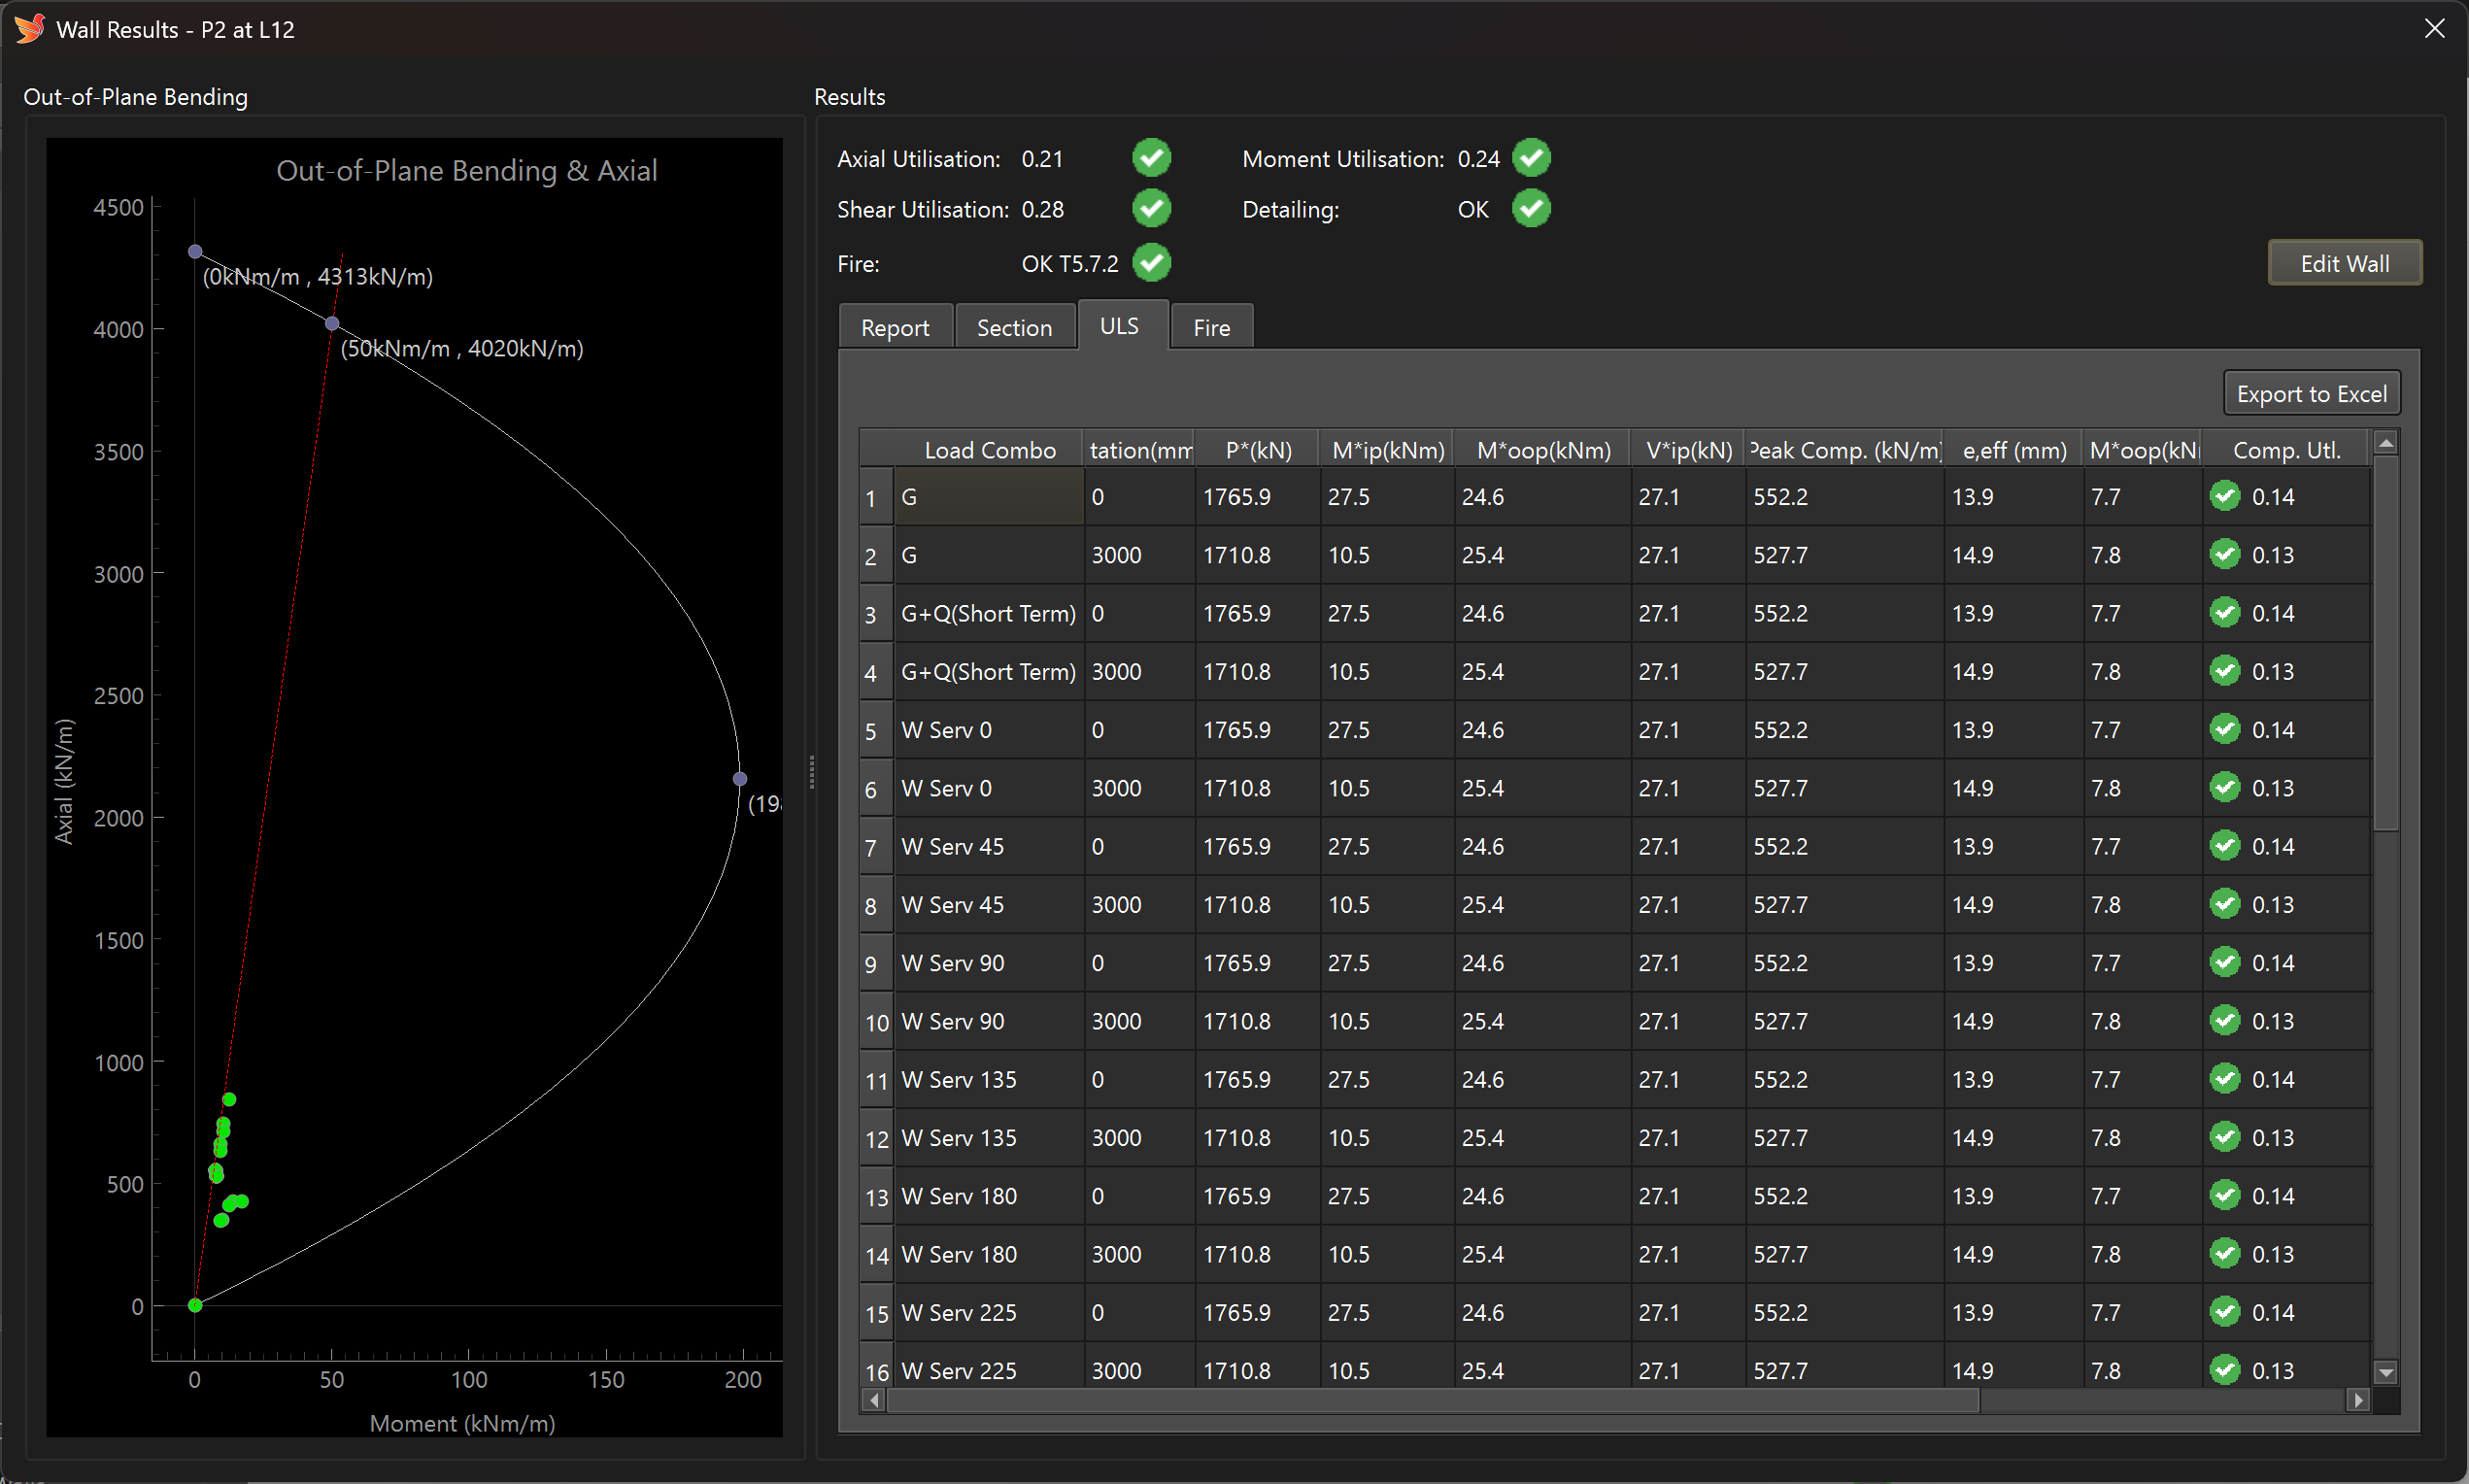Click the pass indicator on the W Serv 225 row
The height and width of the screenshot is (1484, 2469).
(x=2226, y=1312)
